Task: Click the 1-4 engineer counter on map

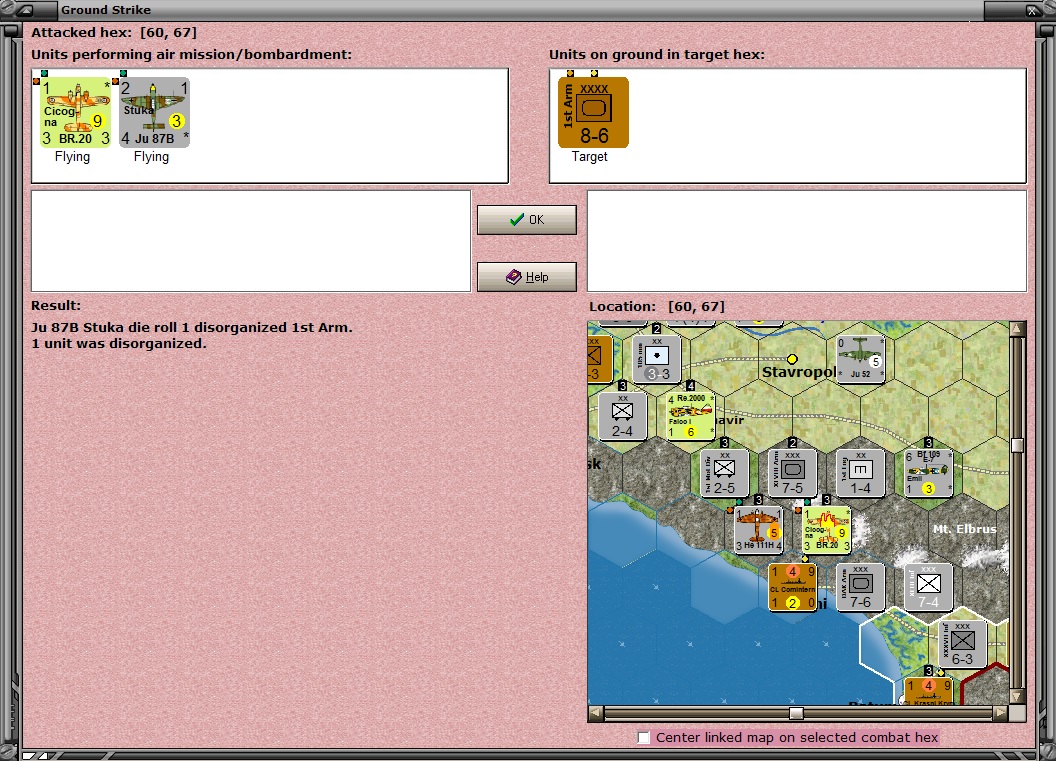Action: (x=860, y=473)
